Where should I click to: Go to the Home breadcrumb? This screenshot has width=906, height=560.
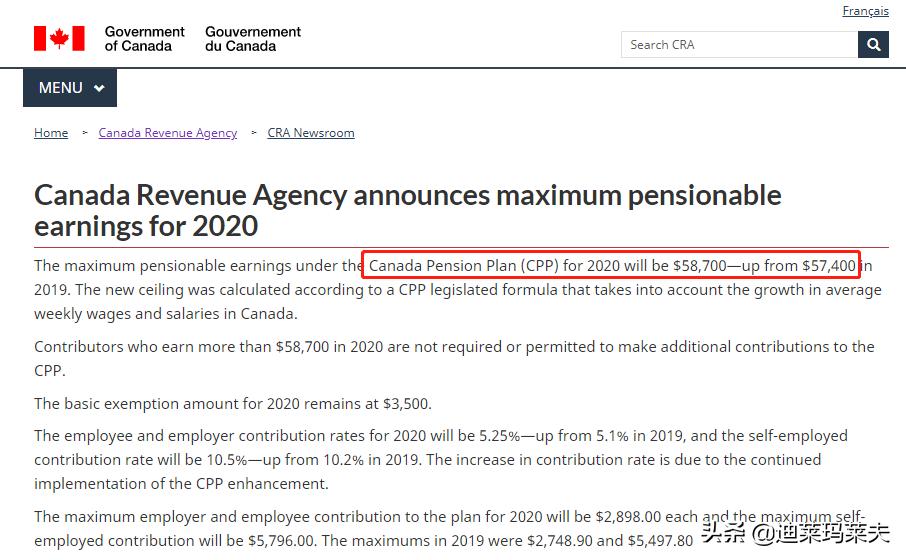(51, 133)
